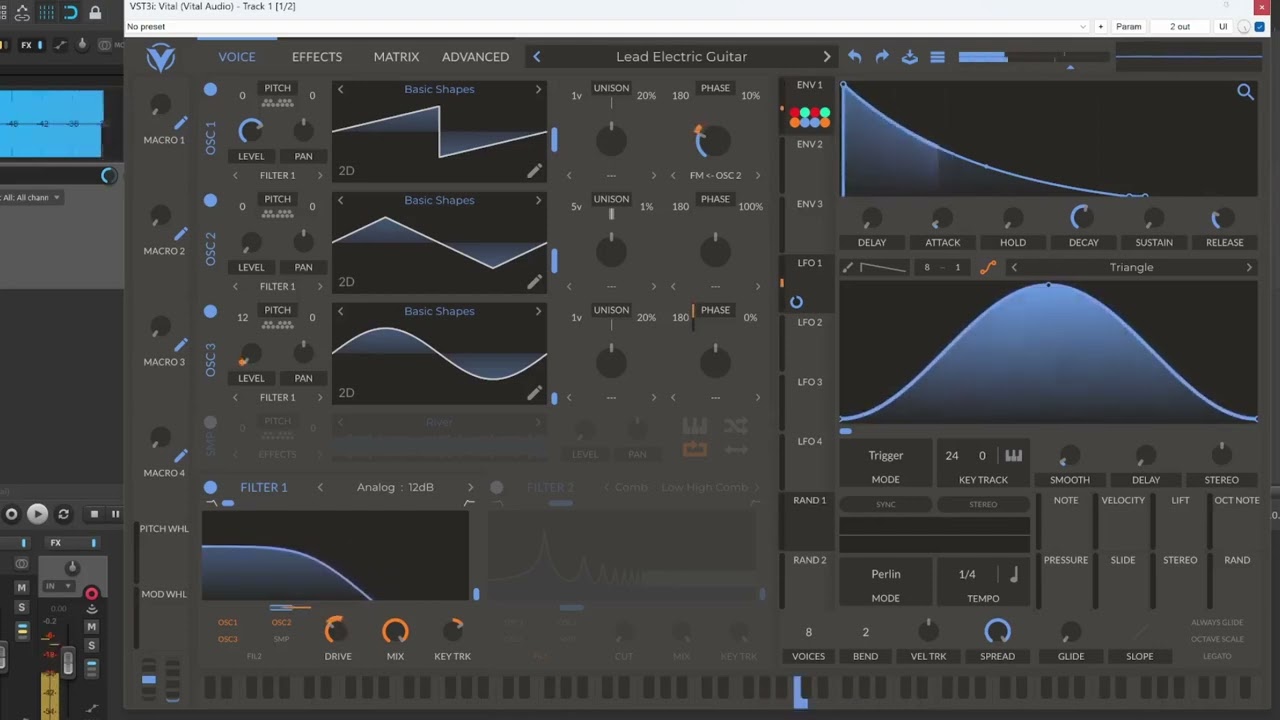Viewport: 1280px width, 720px height.
Task: Switch to the VOICE tab
Action: click(237, 57)
